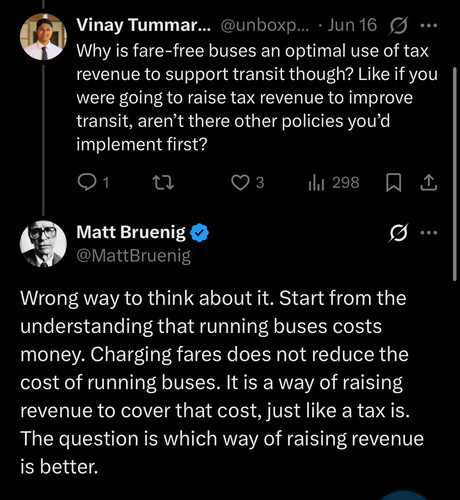View analytics showing 298 views
The height and width of the screenshot is (500, 460).
tap(334, 183)
